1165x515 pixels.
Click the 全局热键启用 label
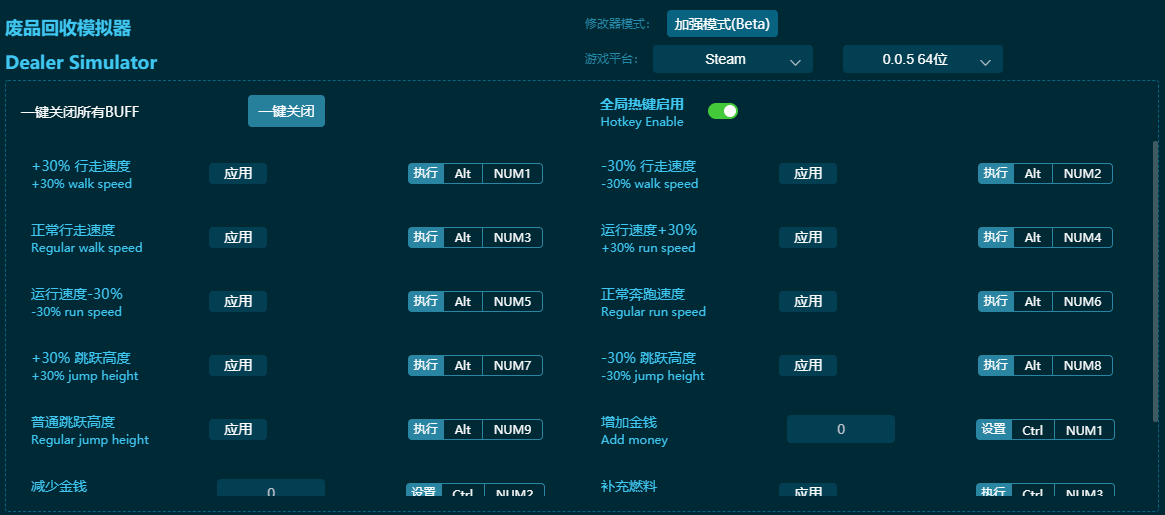point(642,104)
